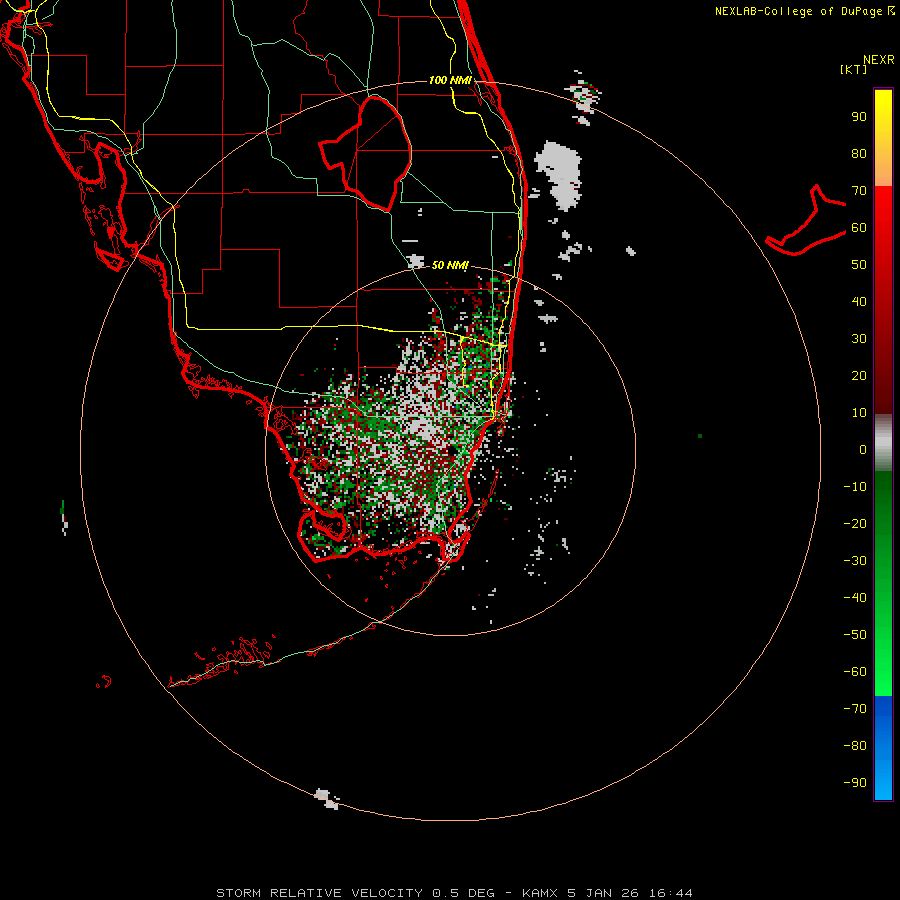Viewport: 900px width, 900px height.
Task: Click the -70 value on the velocity scale
Action: coord(855,709)
